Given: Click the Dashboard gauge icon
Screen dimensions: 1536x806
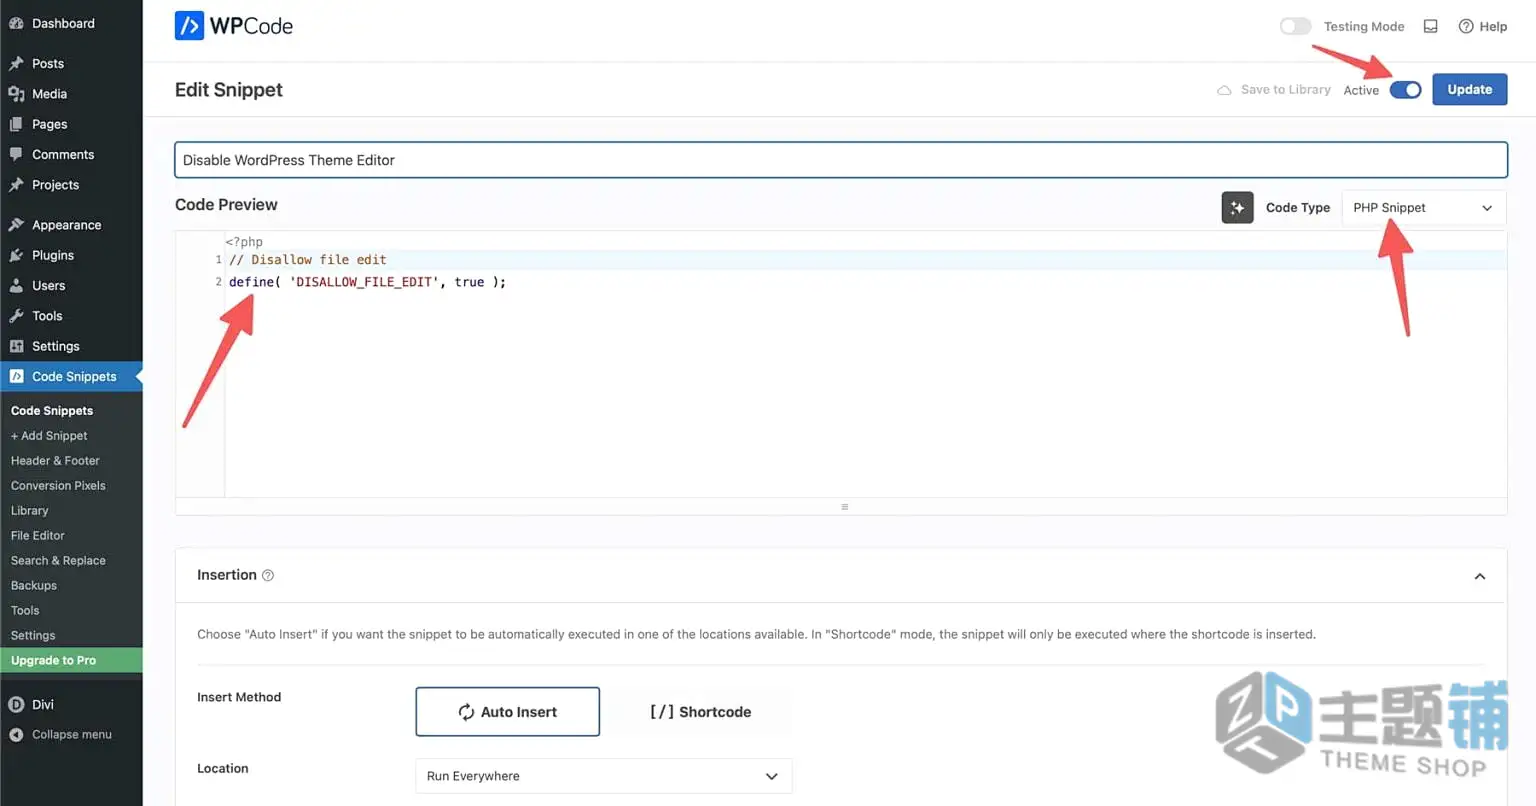Looking at the screenshot, I should (x=16, y=23).
